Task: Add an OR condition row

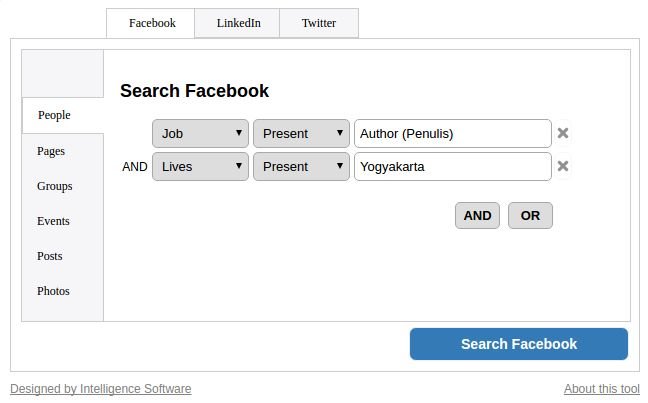Action: [530, 215]
